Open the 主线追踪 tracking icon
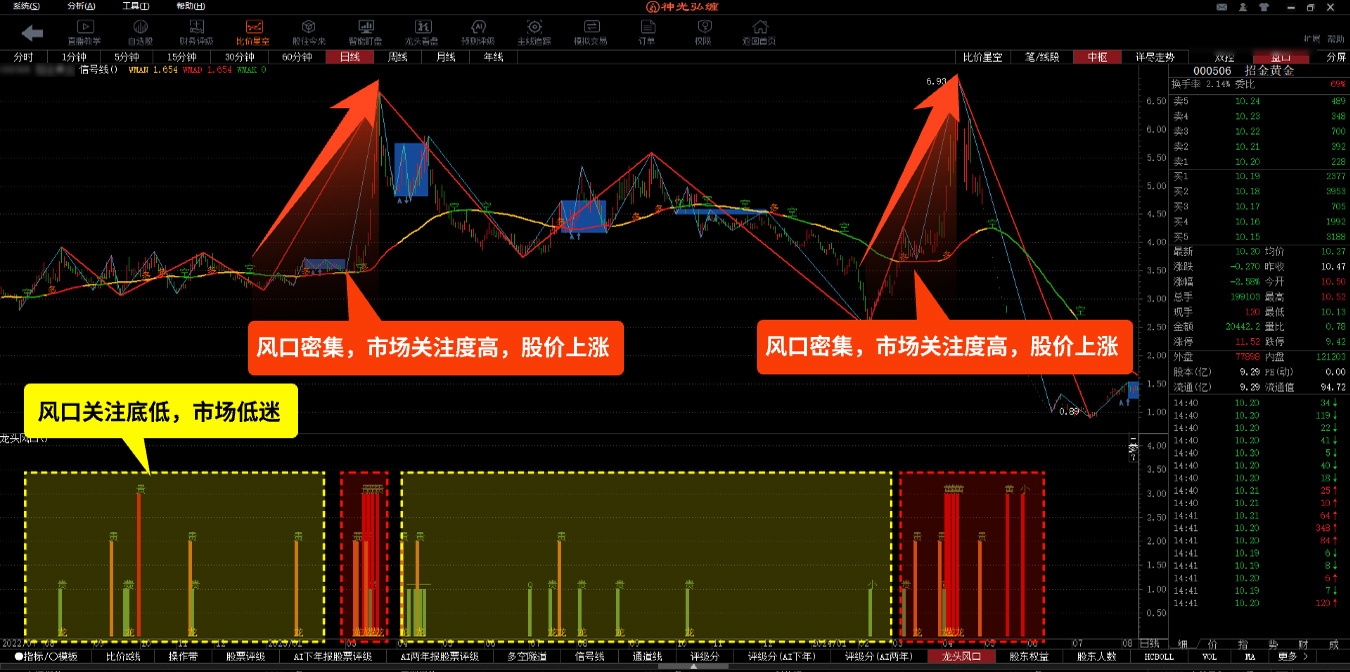The width and height of the screenshot is (1350, 672). pyautogui.click(x=534, y=32)
